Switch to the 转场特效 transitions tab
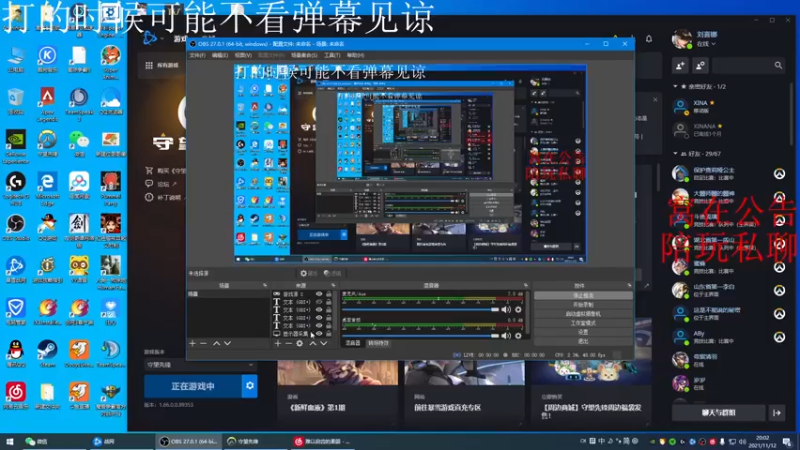This screenshot has width=800, height=450. 378,343
